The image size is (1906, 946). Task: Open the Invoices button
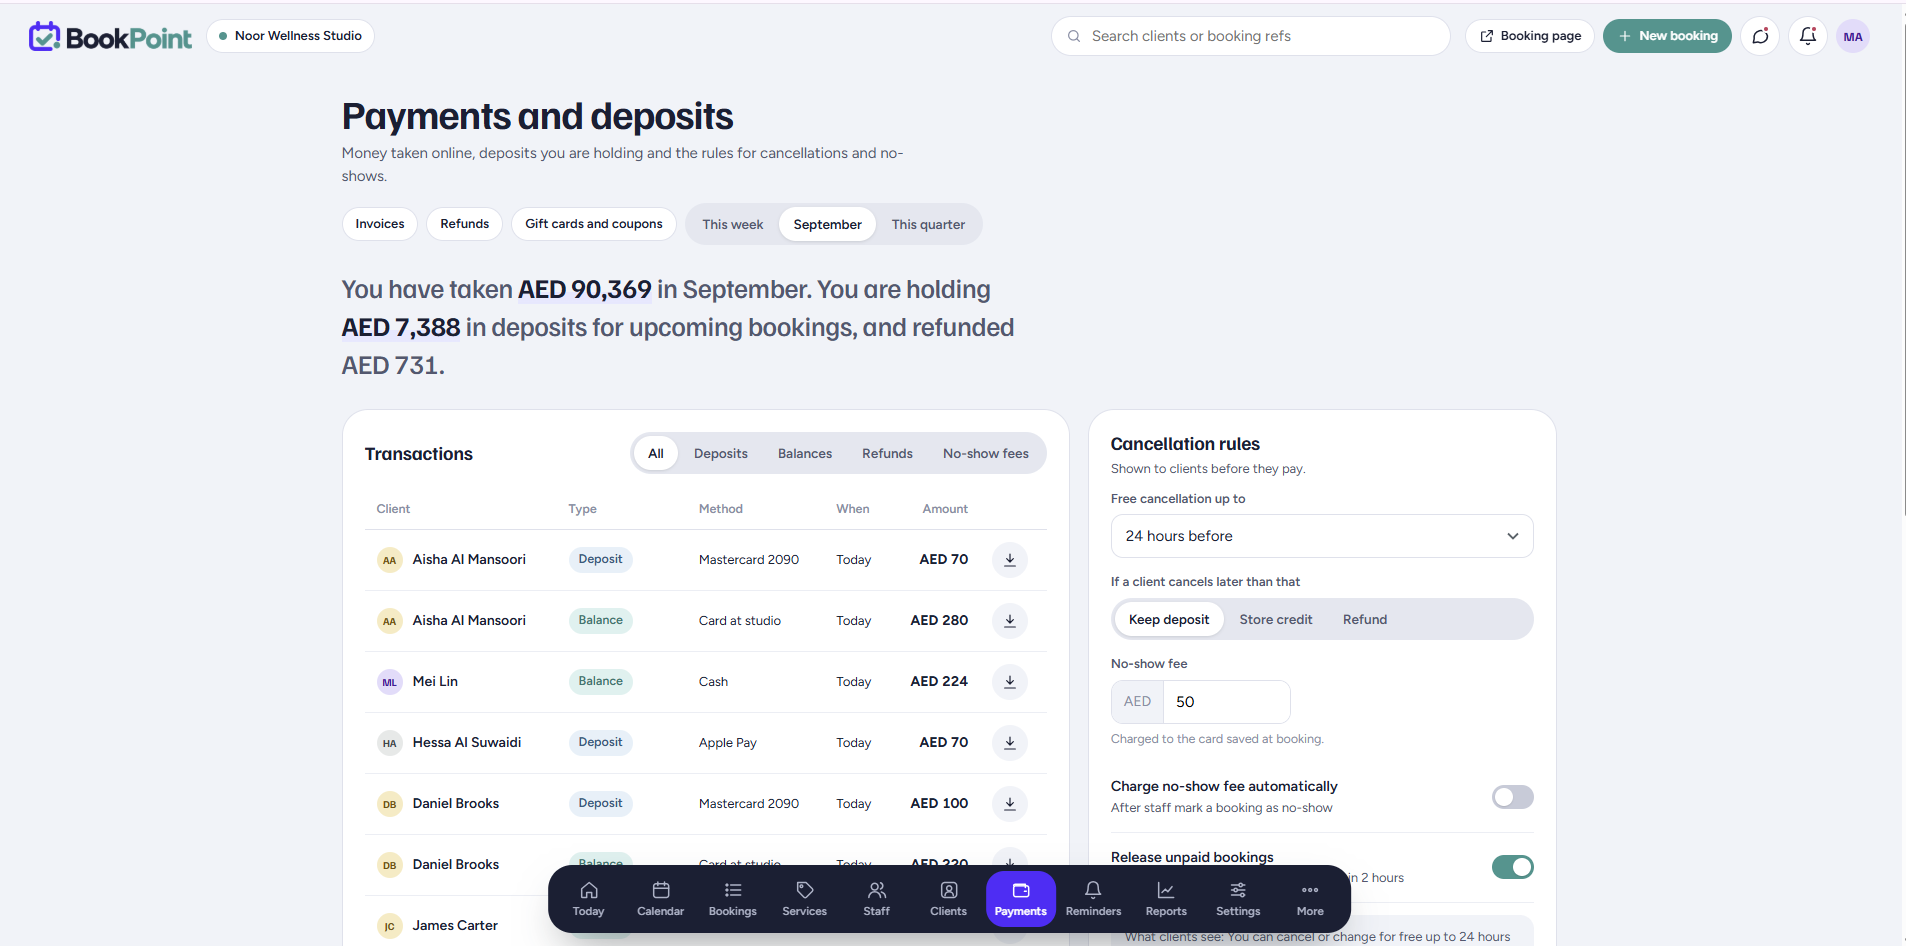380,224
